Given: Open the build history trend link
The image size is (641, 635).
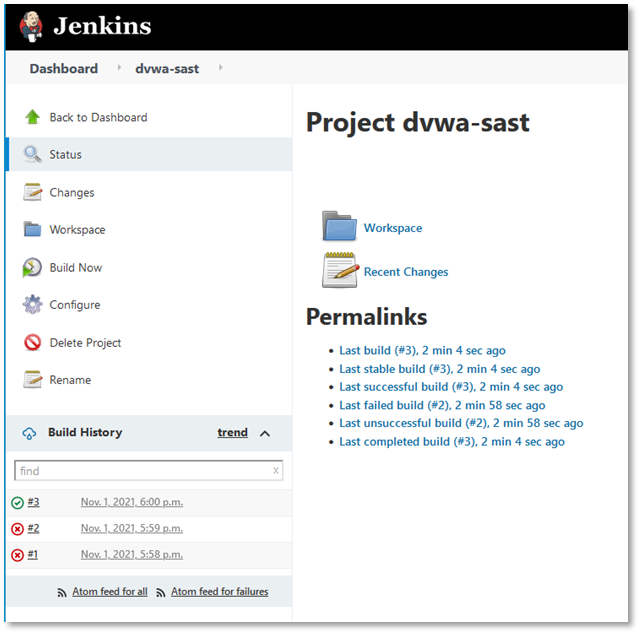Looking at the screenshot, I should [232, 433].
